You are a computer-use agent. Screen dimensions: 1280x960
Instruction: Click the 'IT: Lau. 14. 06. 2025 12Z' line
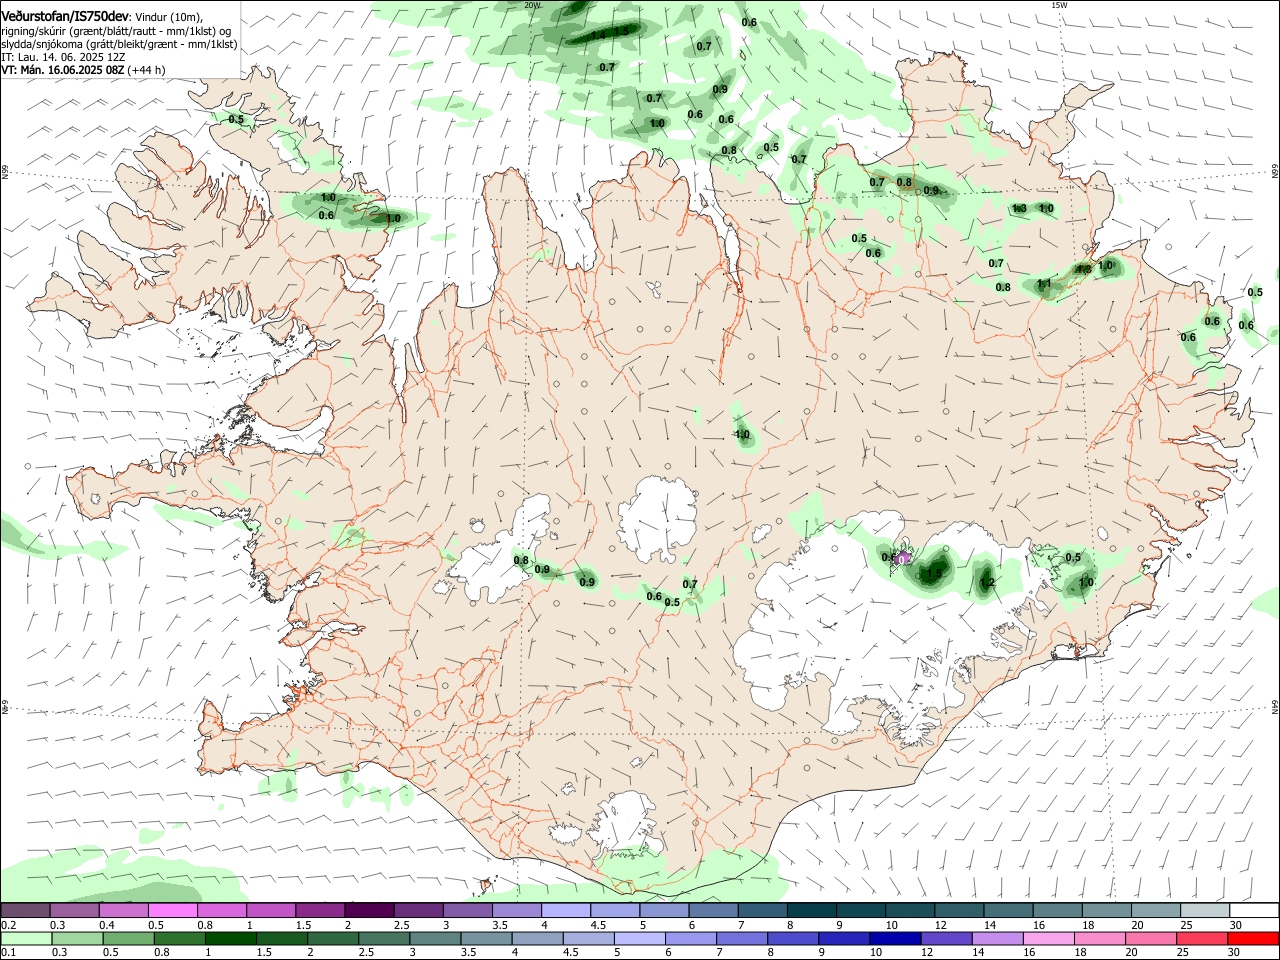(62, 57)
